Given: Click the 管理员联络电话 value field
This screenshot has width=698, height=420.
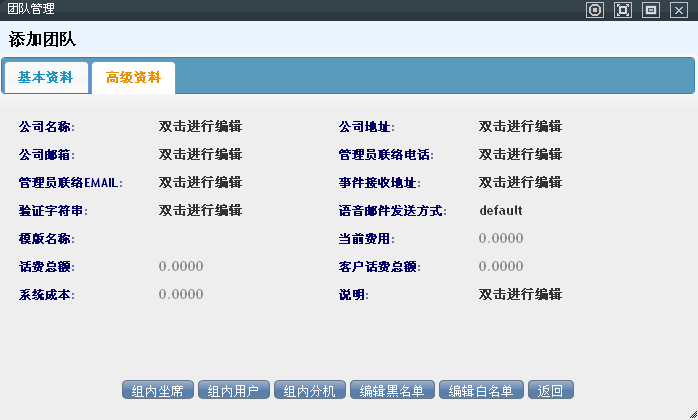Looking at the screenshot, I should point(520,155).
